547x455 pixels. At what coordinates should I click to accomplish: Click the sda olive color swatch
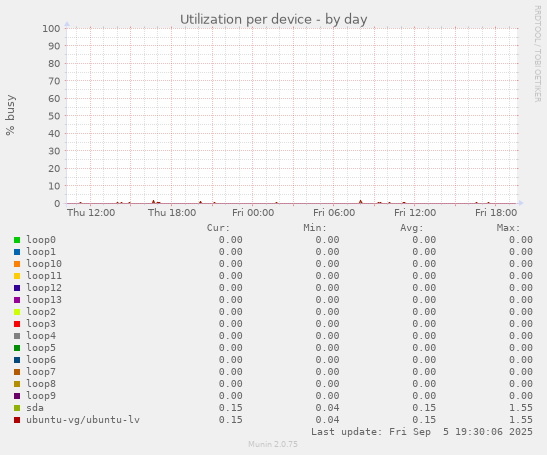[x=17, y=408]
